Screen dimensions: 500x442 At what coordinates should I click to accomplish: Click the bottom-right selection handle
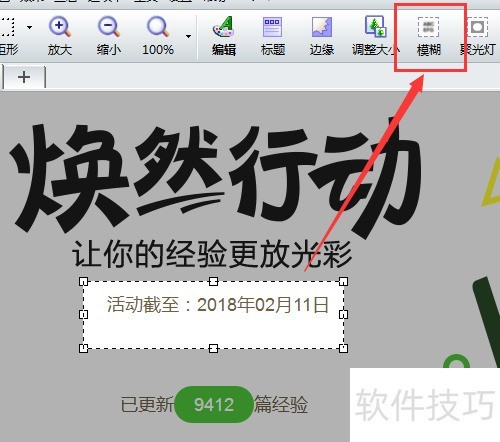pos(343,348)
